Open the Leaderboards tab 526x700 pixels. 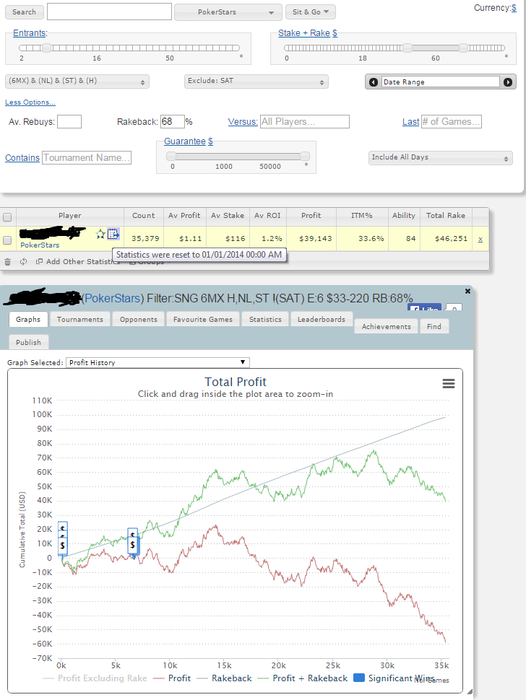[321, 320]
